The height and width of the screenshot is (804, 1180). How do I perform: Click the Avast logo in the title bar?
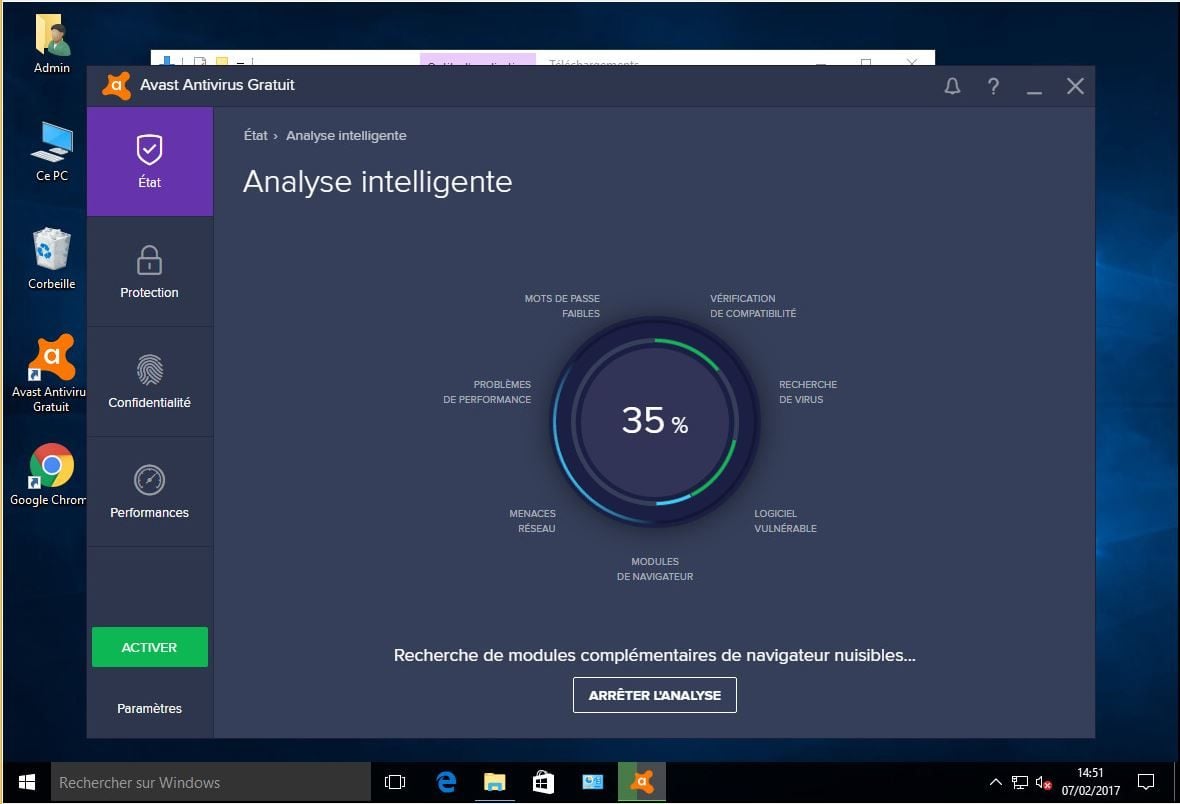pyautogui.click(x=117, y=86)
